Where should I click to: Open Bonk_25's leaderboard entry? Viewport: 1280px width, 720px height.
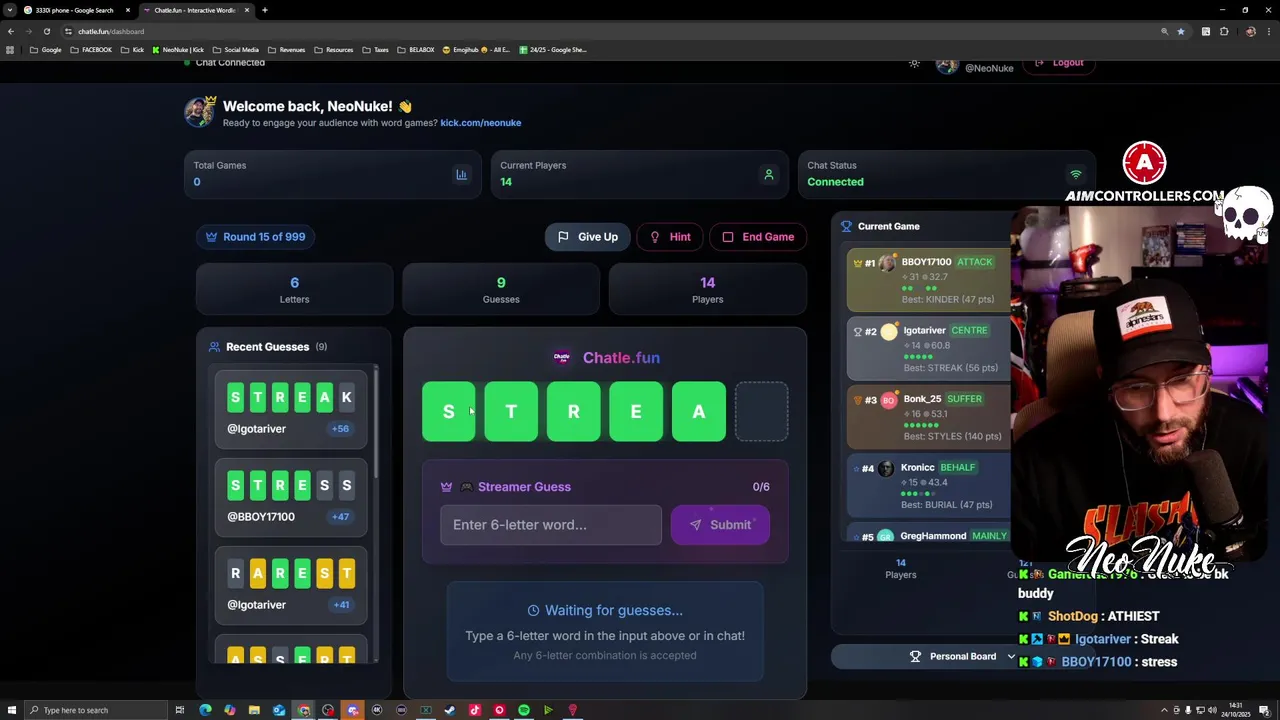(929, 417)
